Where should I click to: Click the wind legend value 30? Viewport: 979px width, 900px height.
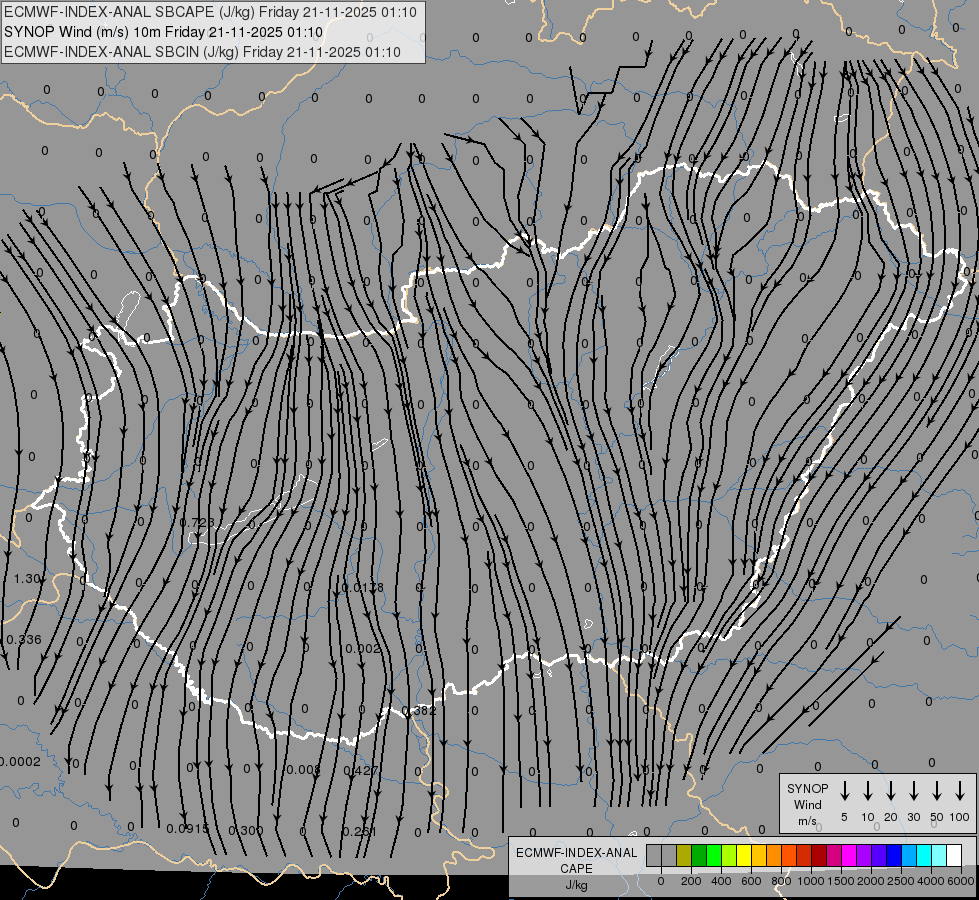[914, 817]
